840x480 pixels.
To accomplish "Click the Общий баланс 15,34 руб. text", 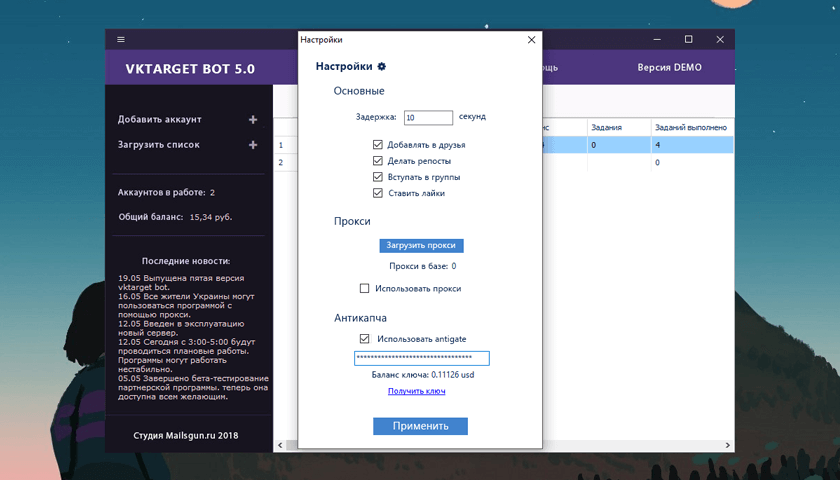I will click(x=175, y=217).
